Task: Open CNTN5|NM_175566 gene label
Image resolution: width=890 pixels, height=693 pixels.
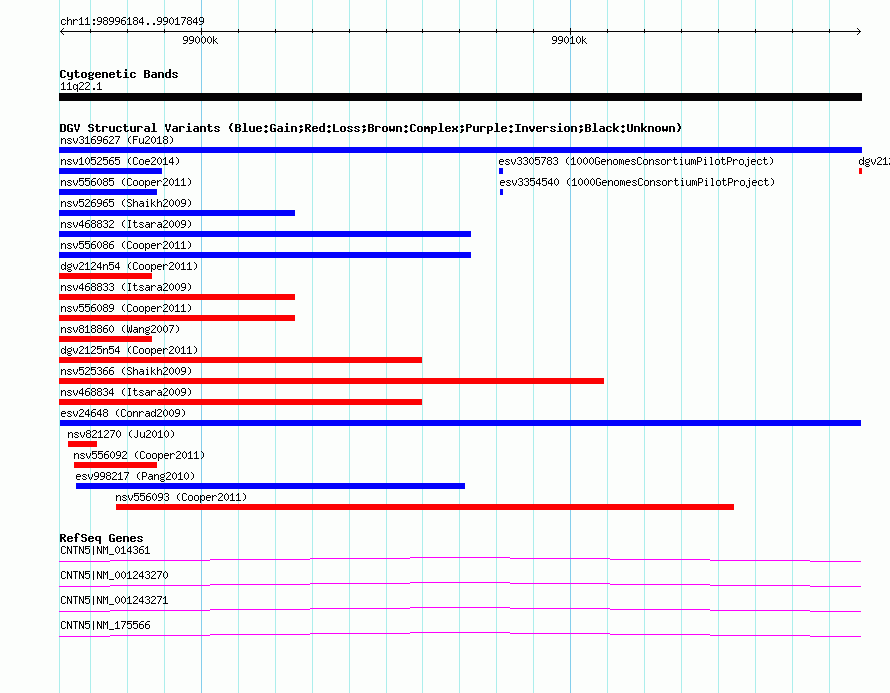Action: pyautogui.click(x=105, y=625)
